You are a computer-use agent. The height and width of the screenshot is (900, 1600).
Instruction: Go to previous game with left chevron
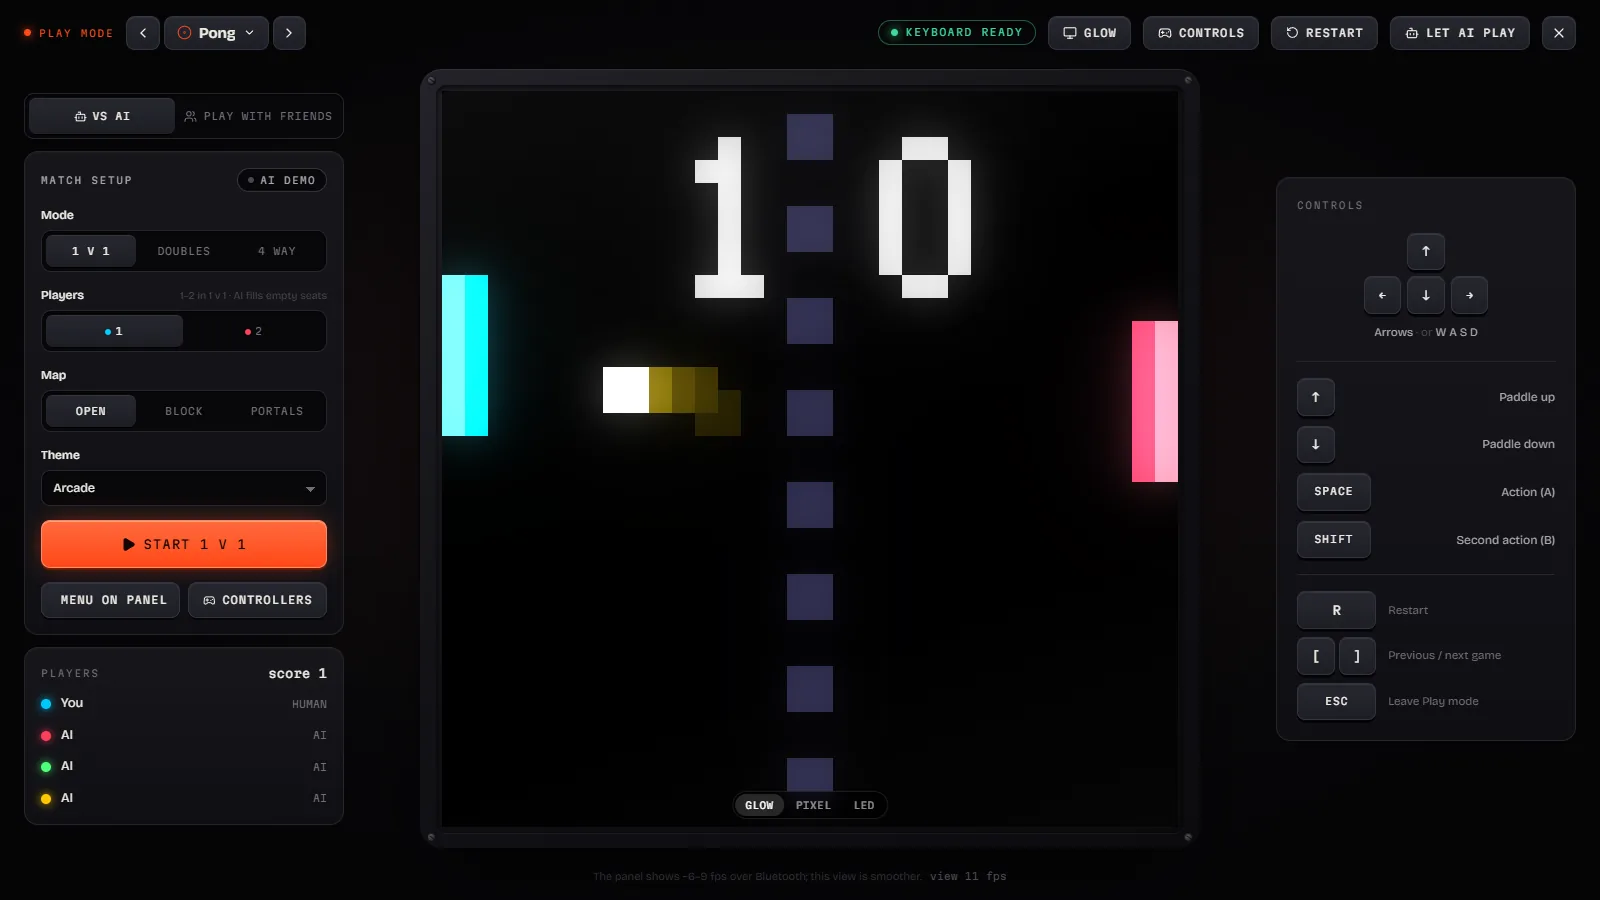pos(143,33)
